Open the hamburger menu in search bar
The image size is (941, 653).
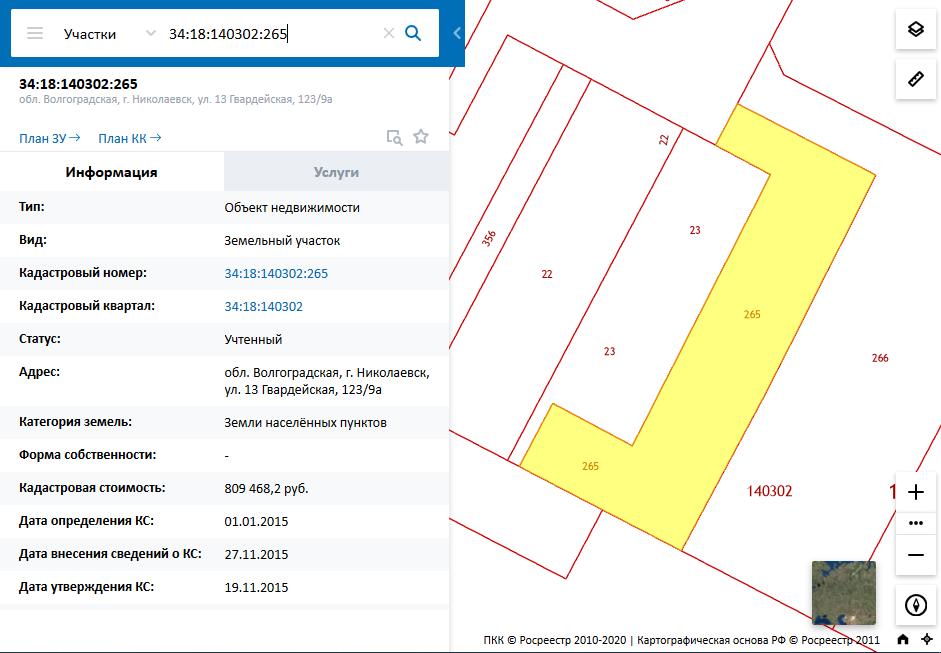(x=35, y=33)
